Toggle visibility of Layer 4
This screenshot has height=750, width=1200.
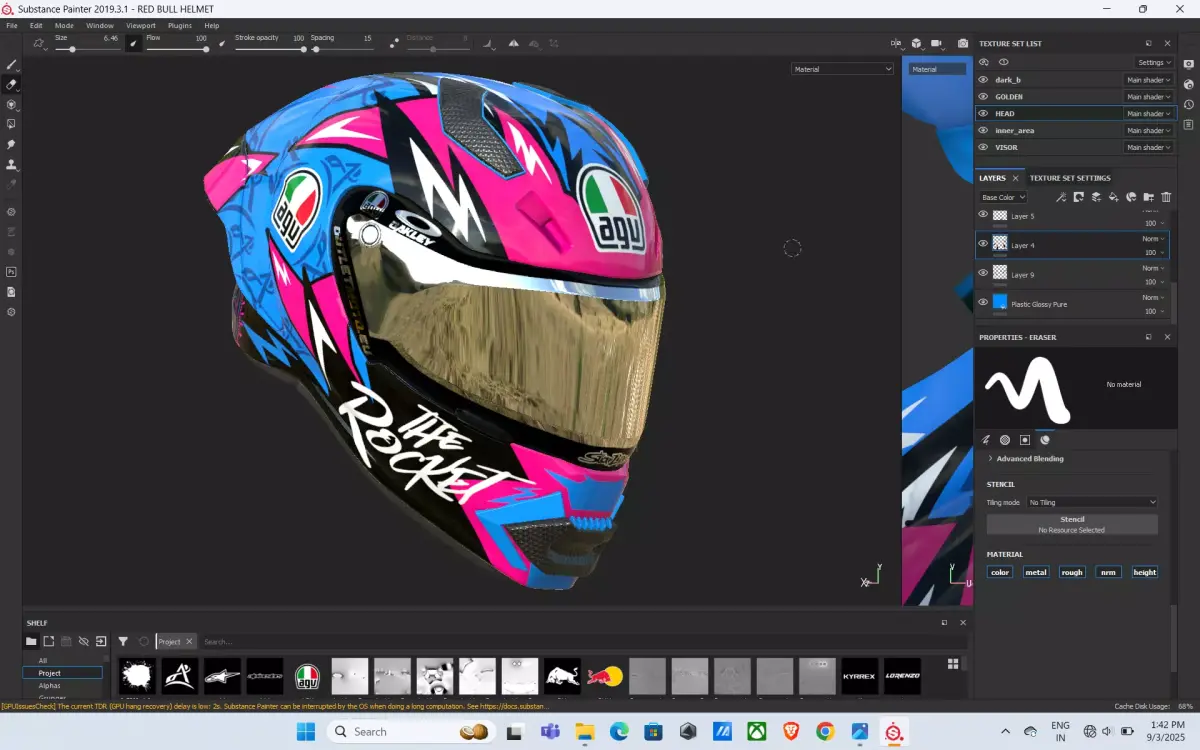(x=983, y=244)
